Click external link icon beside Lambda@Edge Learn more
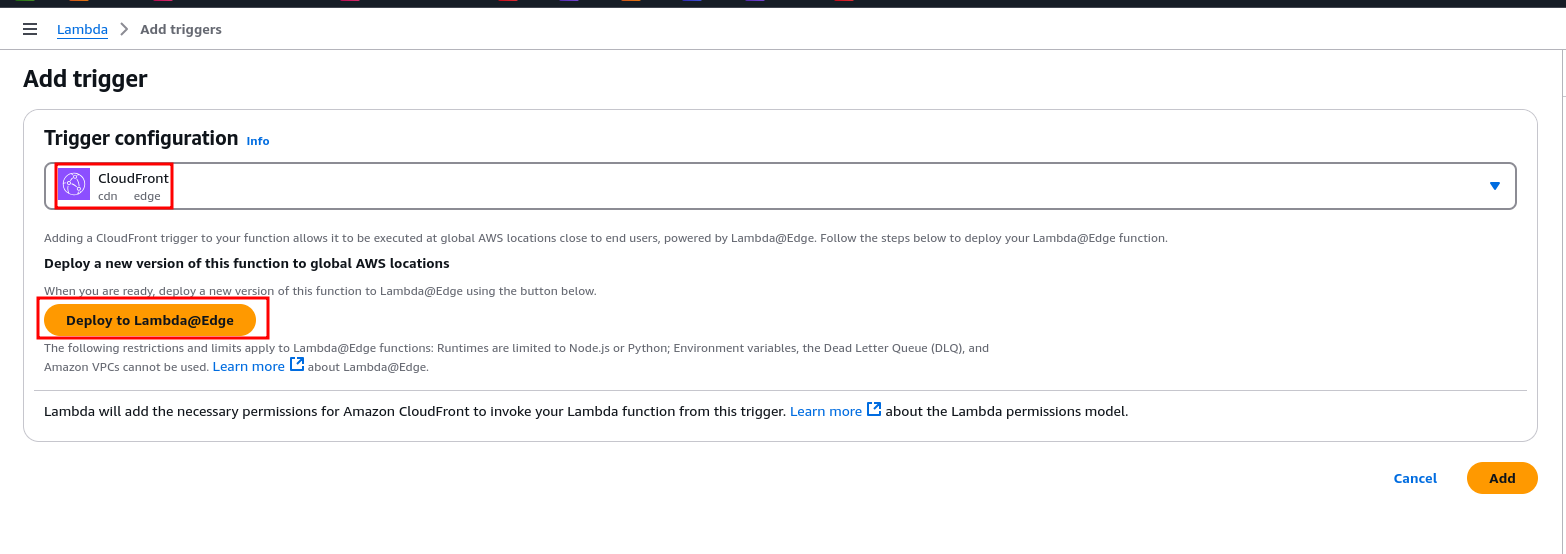This screenshot has height=554, width=1566. pos(297,365)
